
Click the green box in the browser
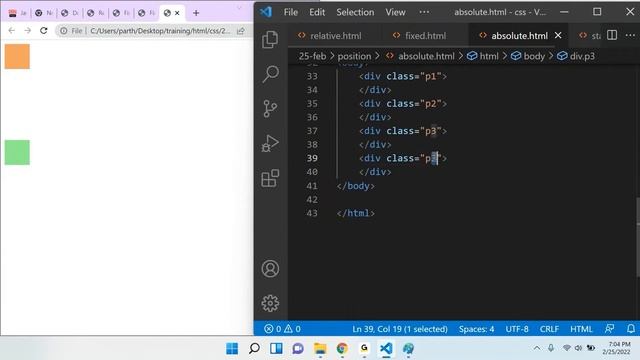[17, 152]
